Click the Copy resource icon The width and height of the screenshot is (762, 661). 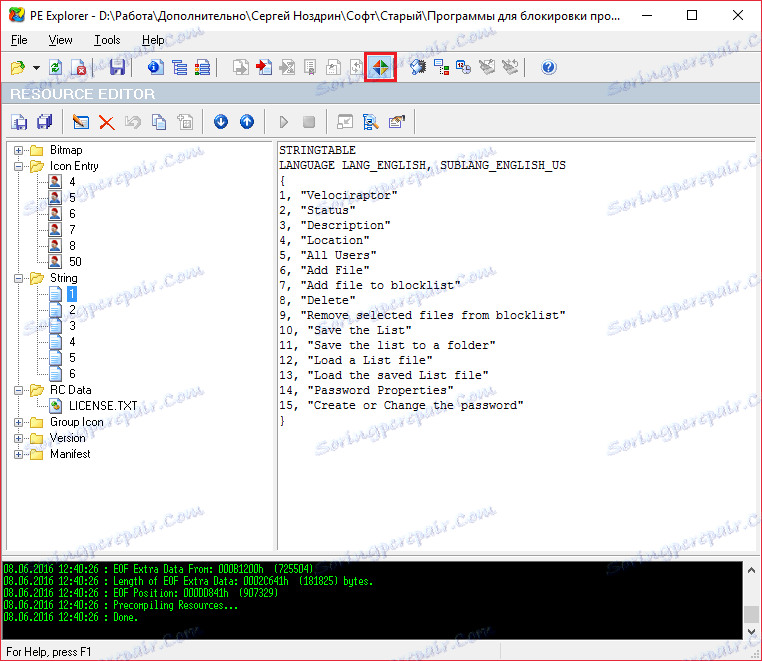158,122
